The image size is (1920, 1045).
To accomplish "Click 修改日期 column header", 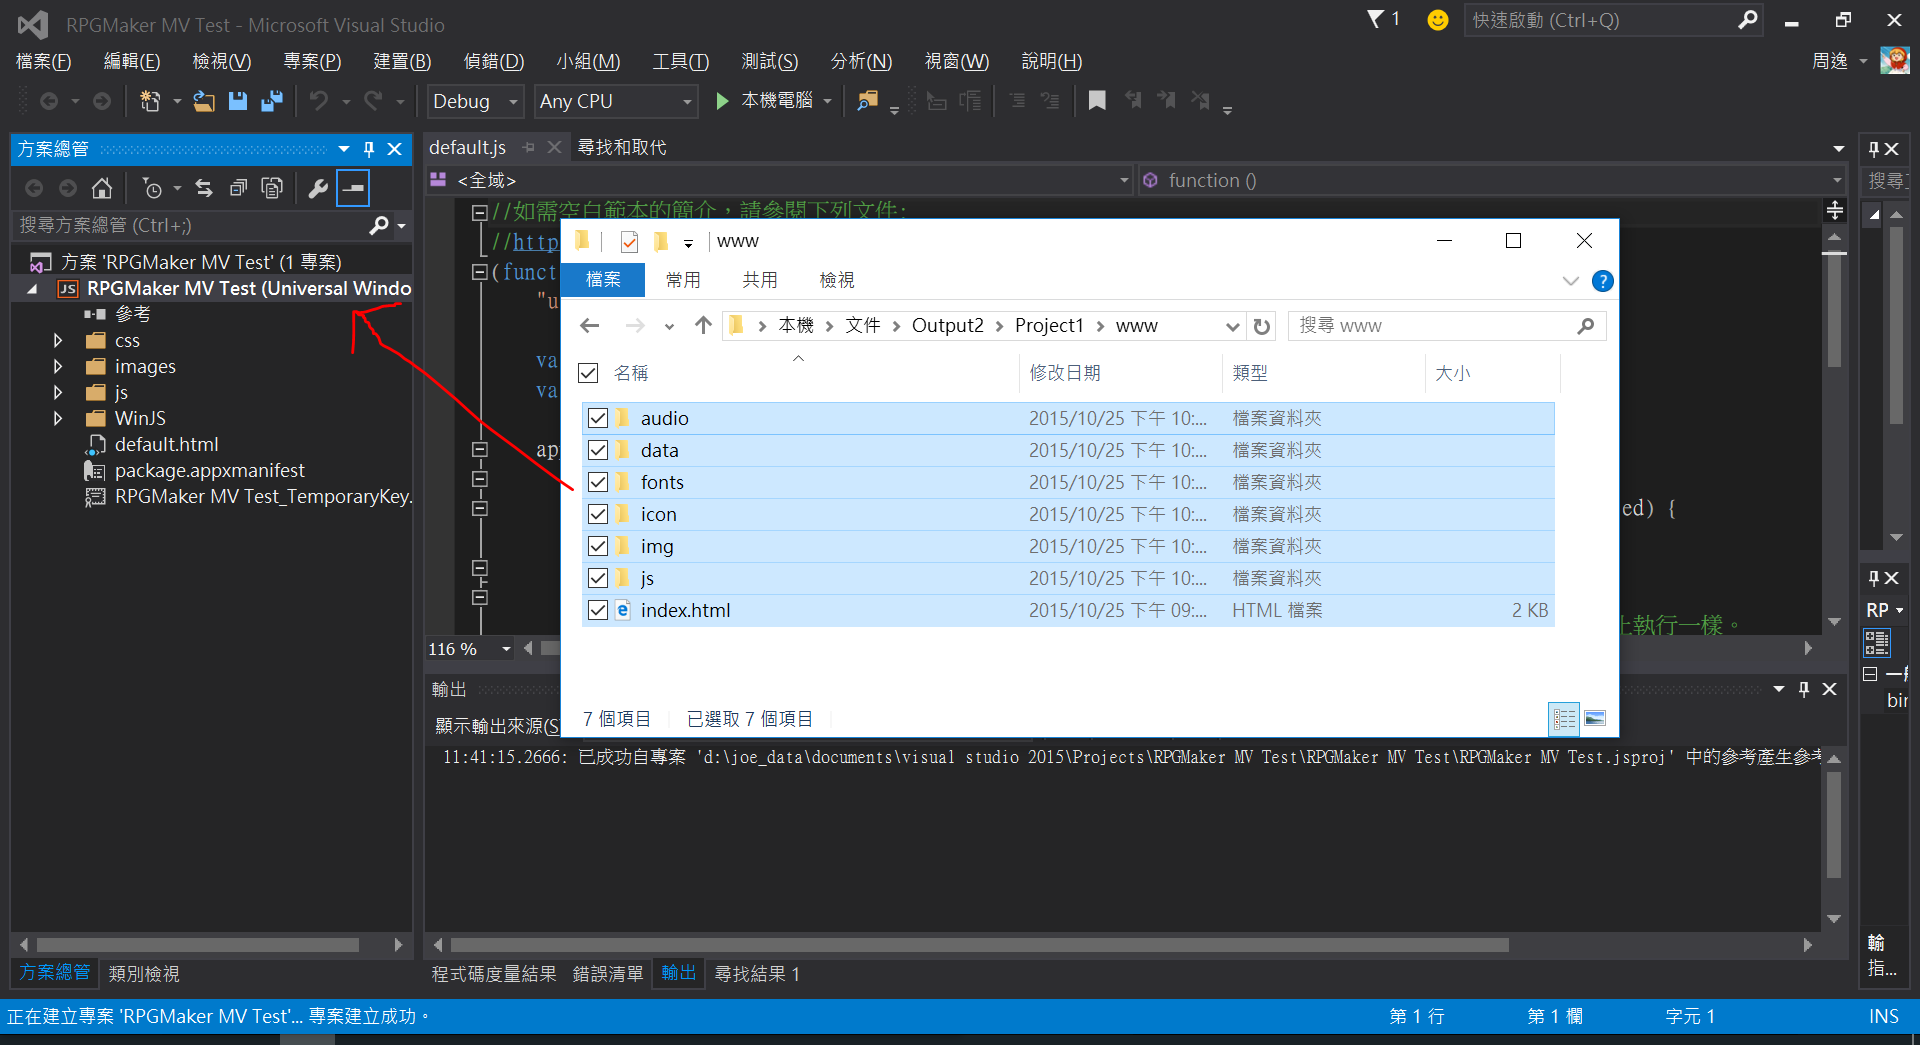I will point(1064,373).
